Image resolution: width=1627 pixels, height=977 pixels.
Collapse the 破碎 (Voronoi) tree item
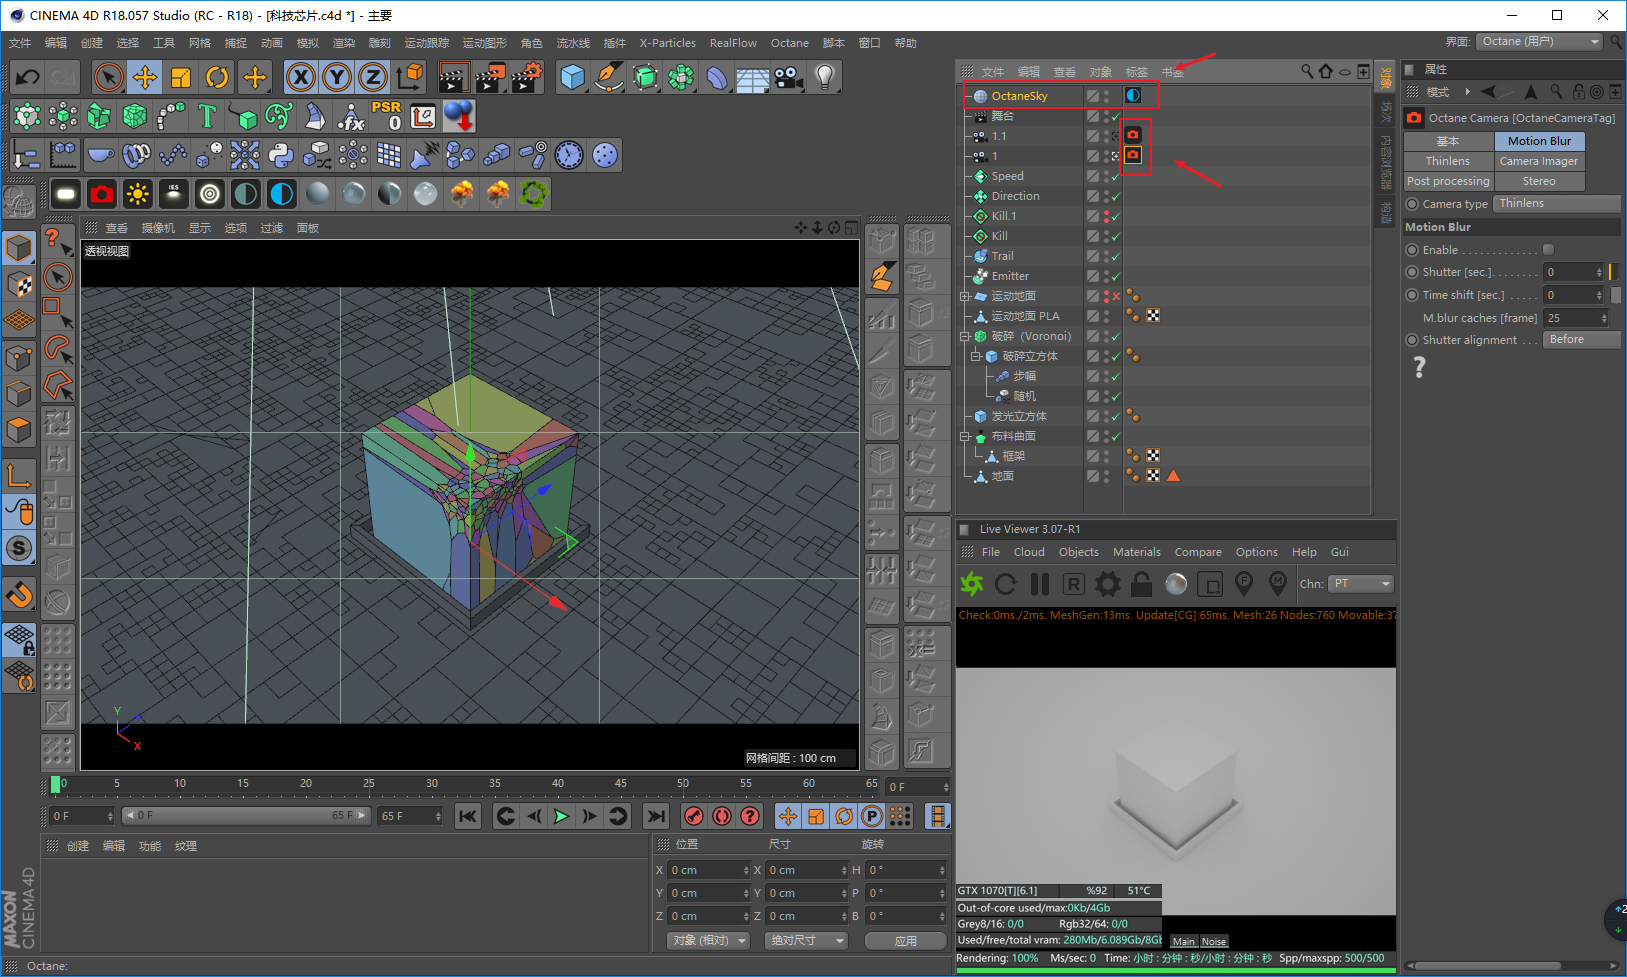pyautogui.click(x=964, y=336)
